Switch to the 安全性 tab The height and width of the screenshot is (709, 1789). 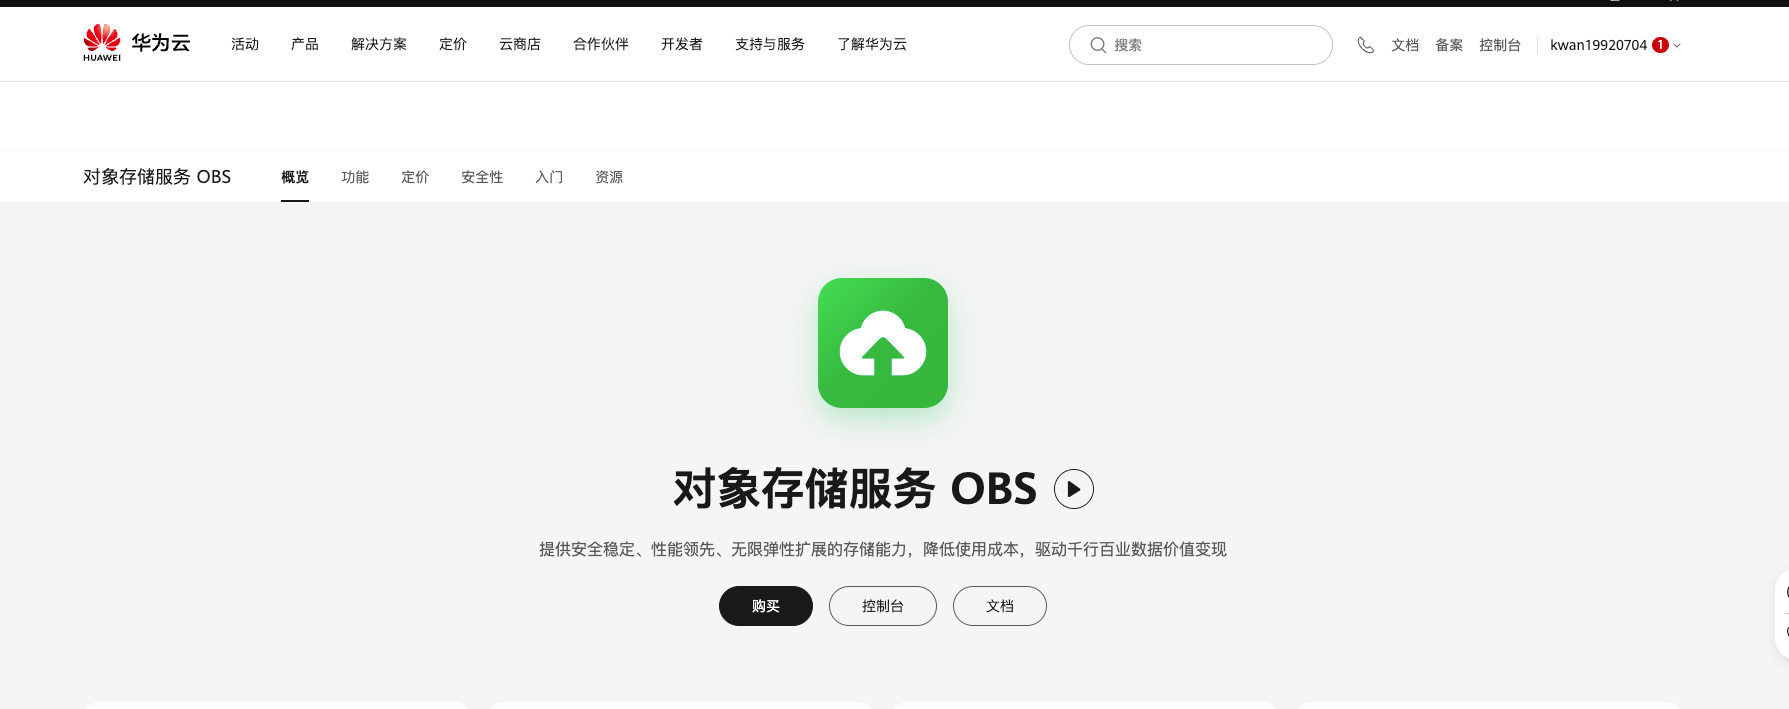[x=481, y=177]
